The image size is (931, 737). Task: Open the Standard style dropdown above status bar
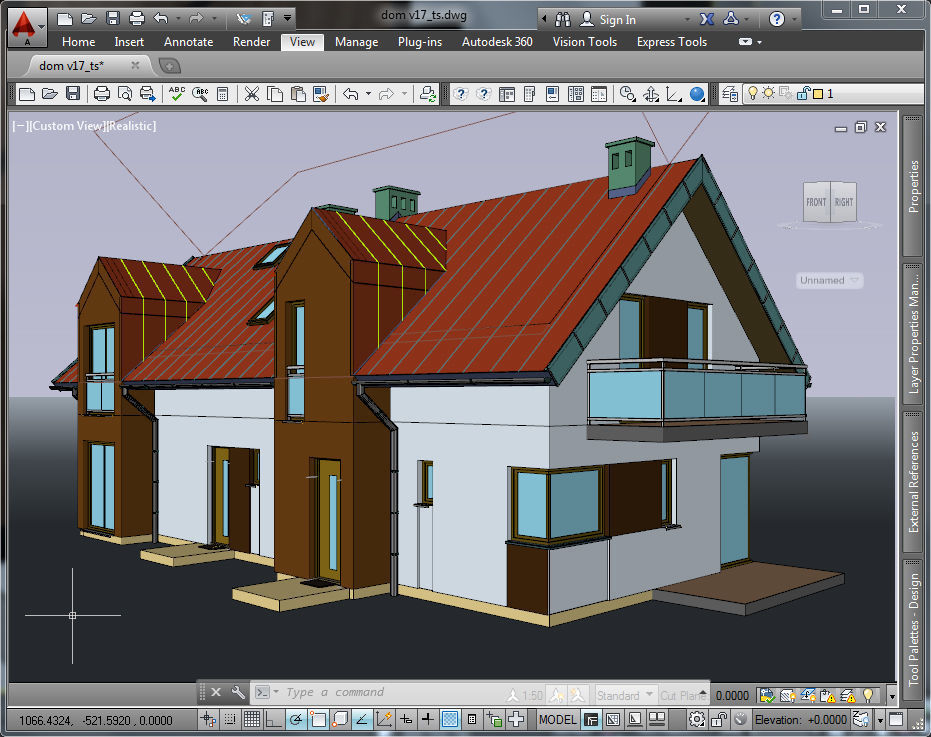(x=625, y=693)
